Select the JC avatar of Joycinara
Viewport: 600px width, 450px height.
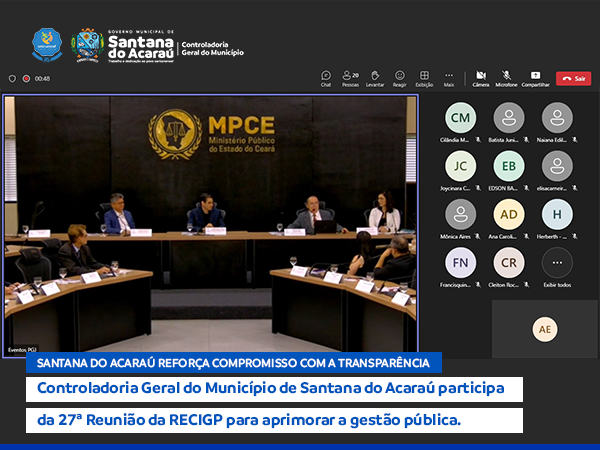tap(460, 166)
